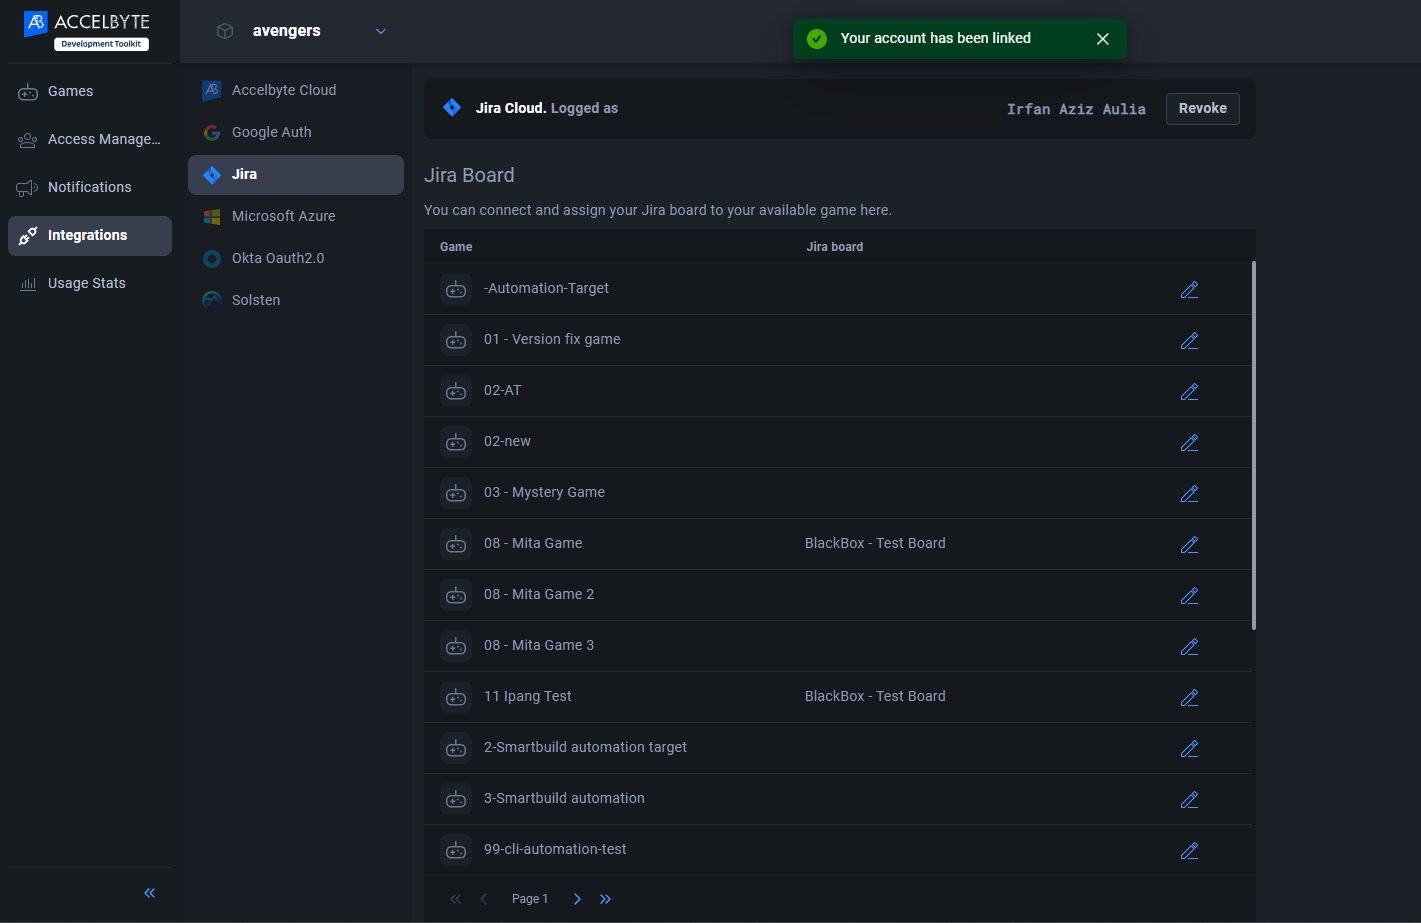Click the 03 - Mystery Game name

tap(544, 492)
